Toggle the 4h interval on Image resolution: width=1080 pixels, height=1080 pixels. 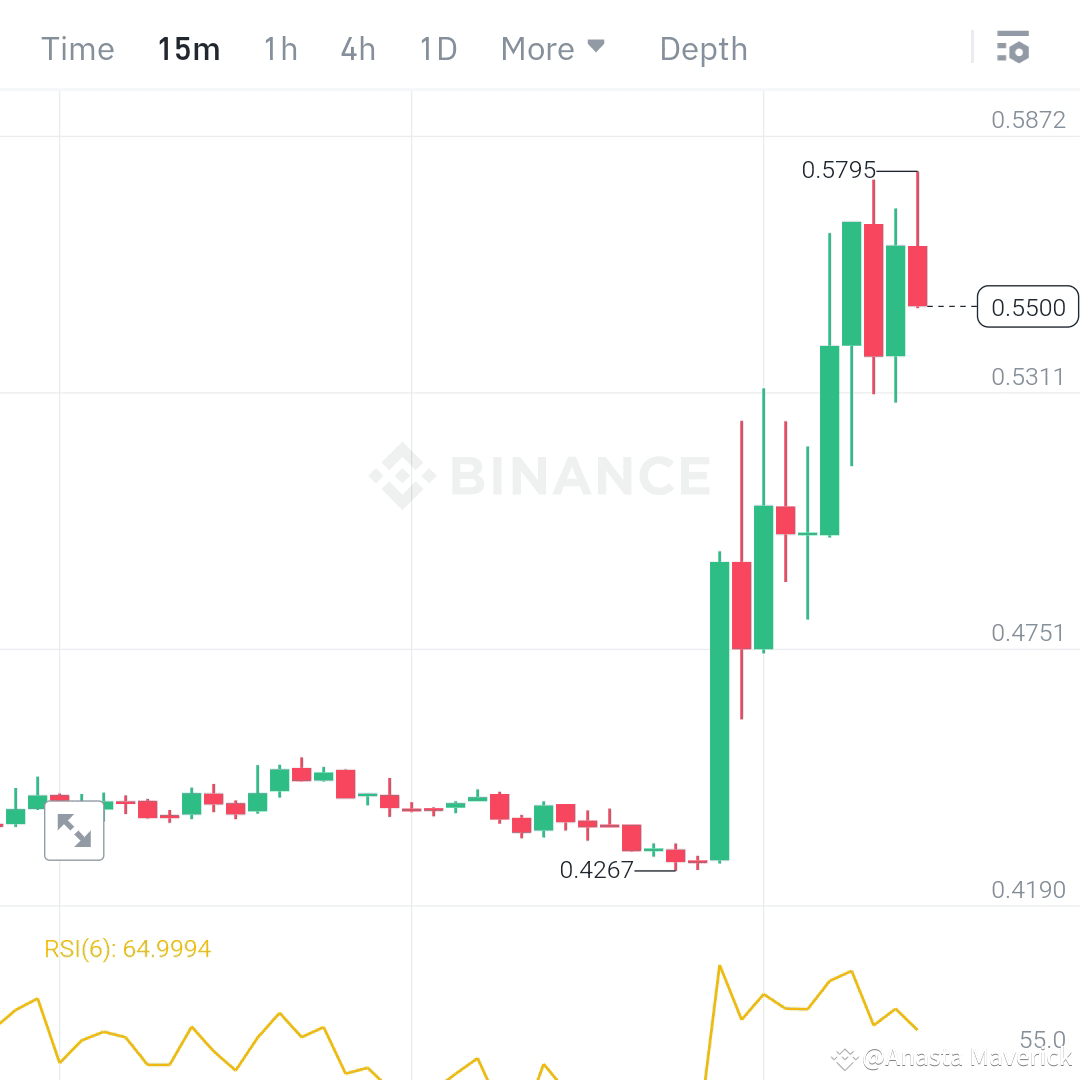tap(357, 48)
